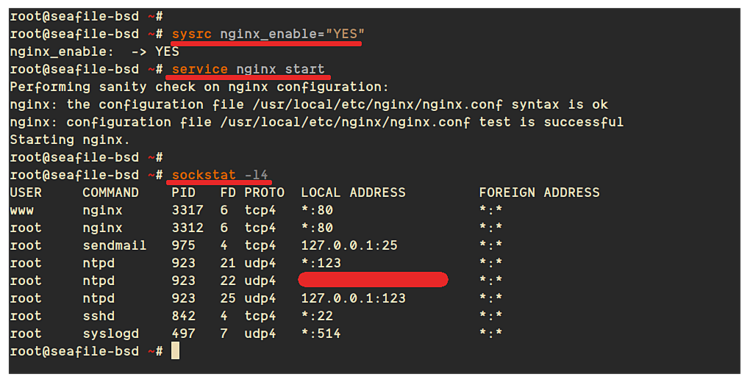Click the terminal cursor at the last prompt
The height and width of the screenshot is (382, 750).
175,351
